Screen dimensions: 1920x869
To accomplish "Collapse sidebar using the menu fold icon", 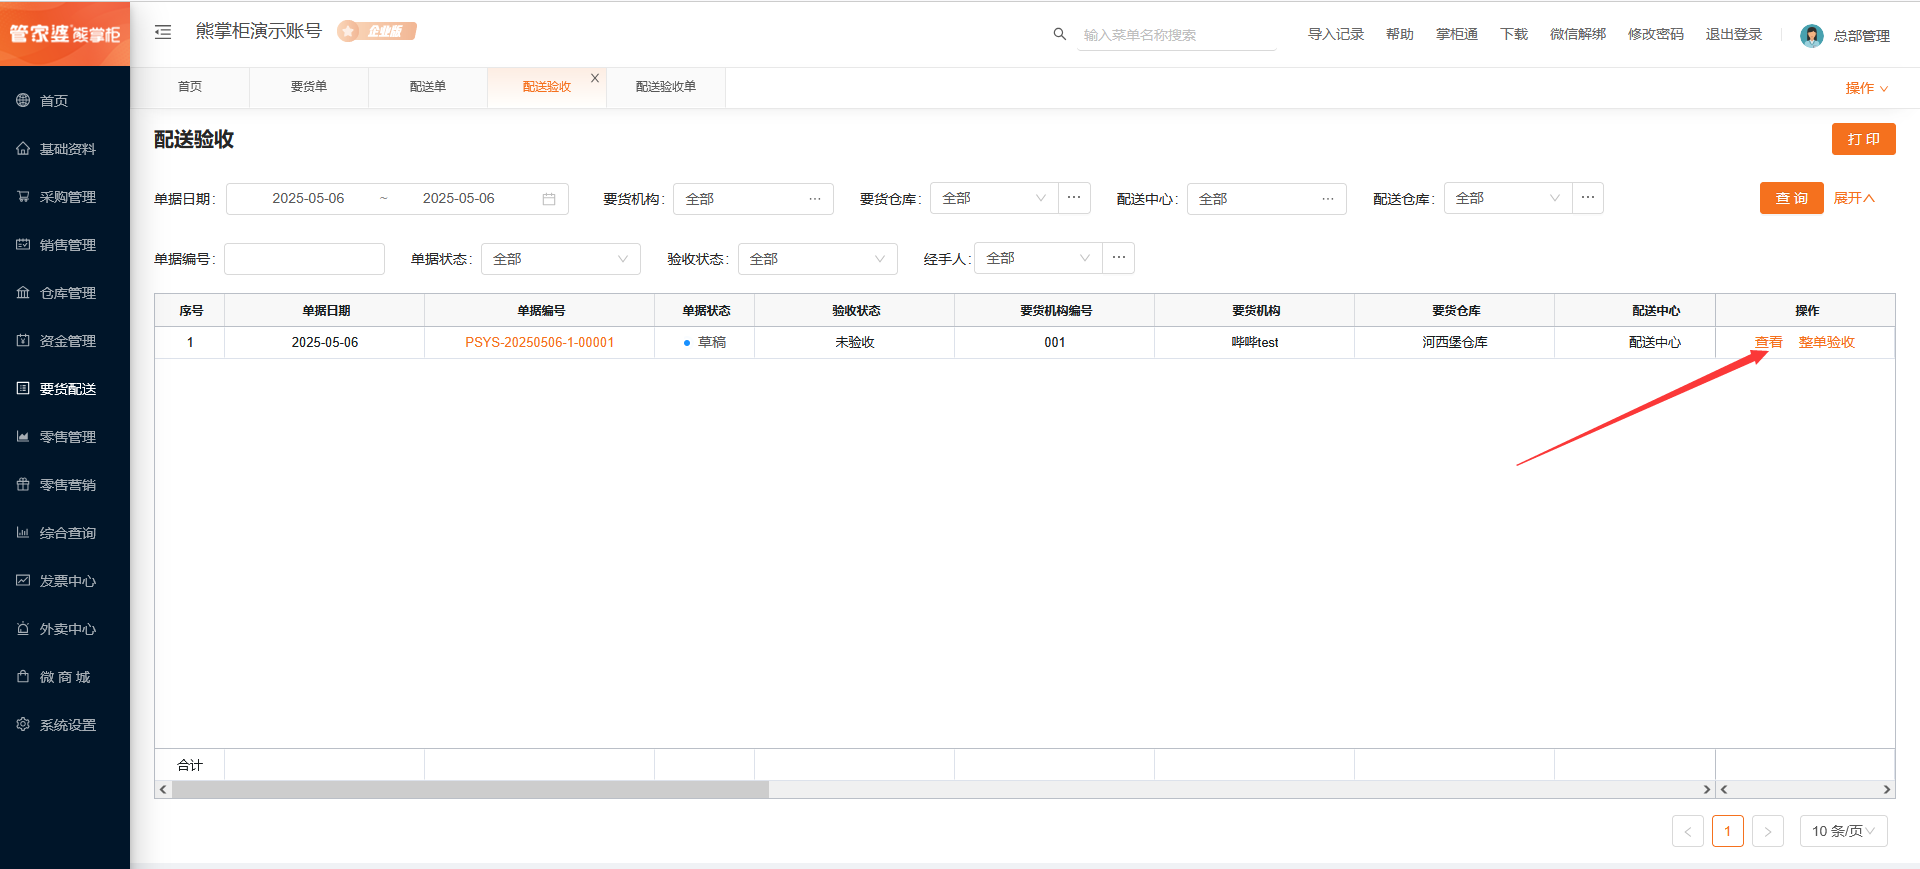I will tap(163, 32).
